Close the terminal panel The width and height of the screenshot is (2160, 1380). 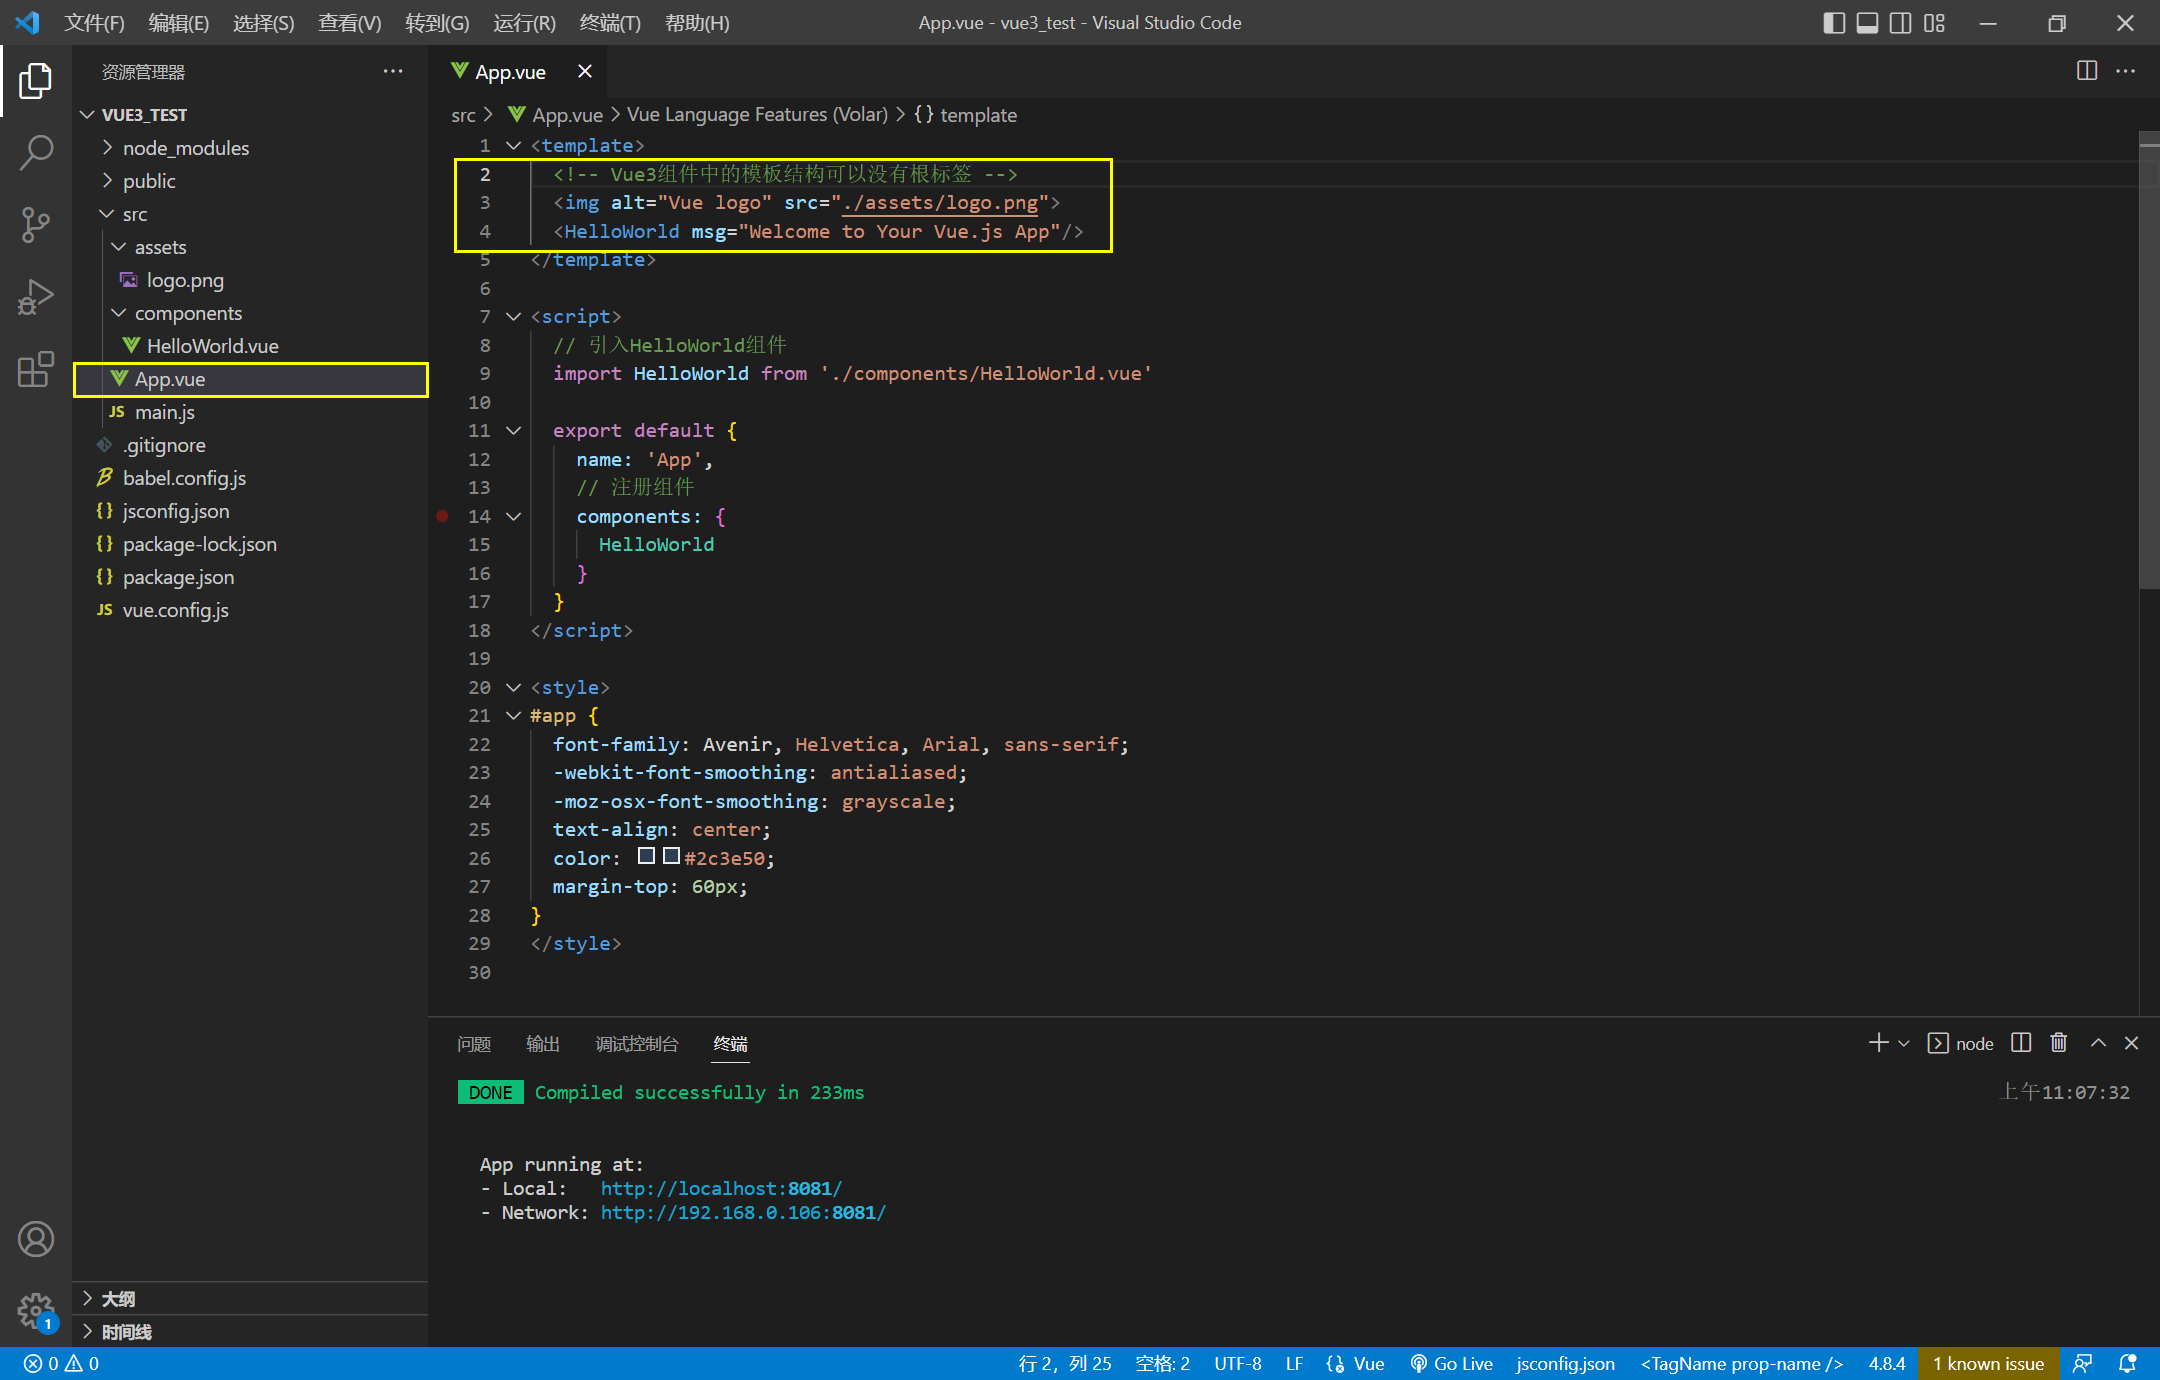(2132, 1043)
